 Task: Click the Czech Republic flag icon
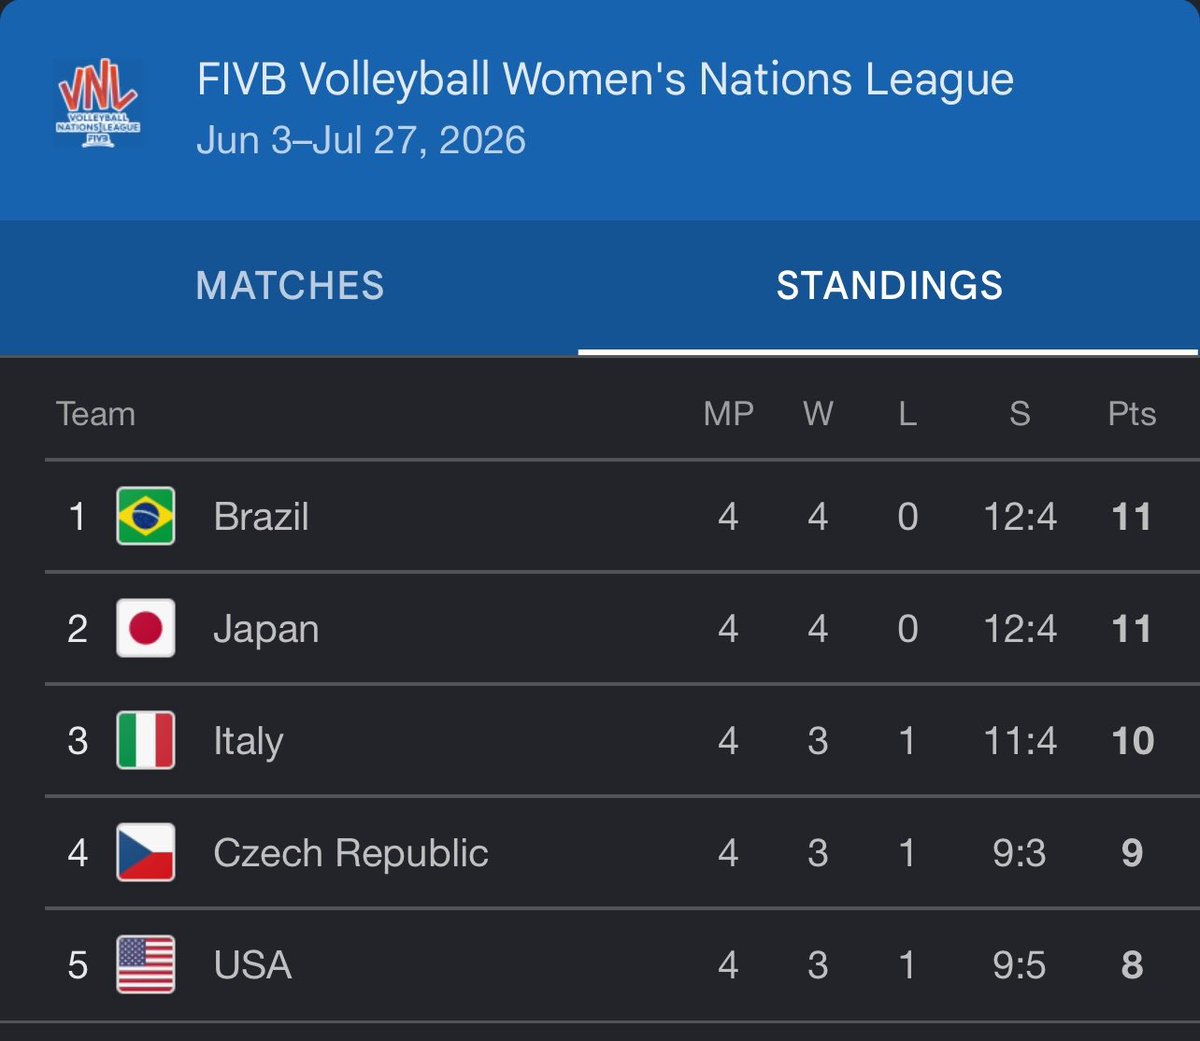146,852
